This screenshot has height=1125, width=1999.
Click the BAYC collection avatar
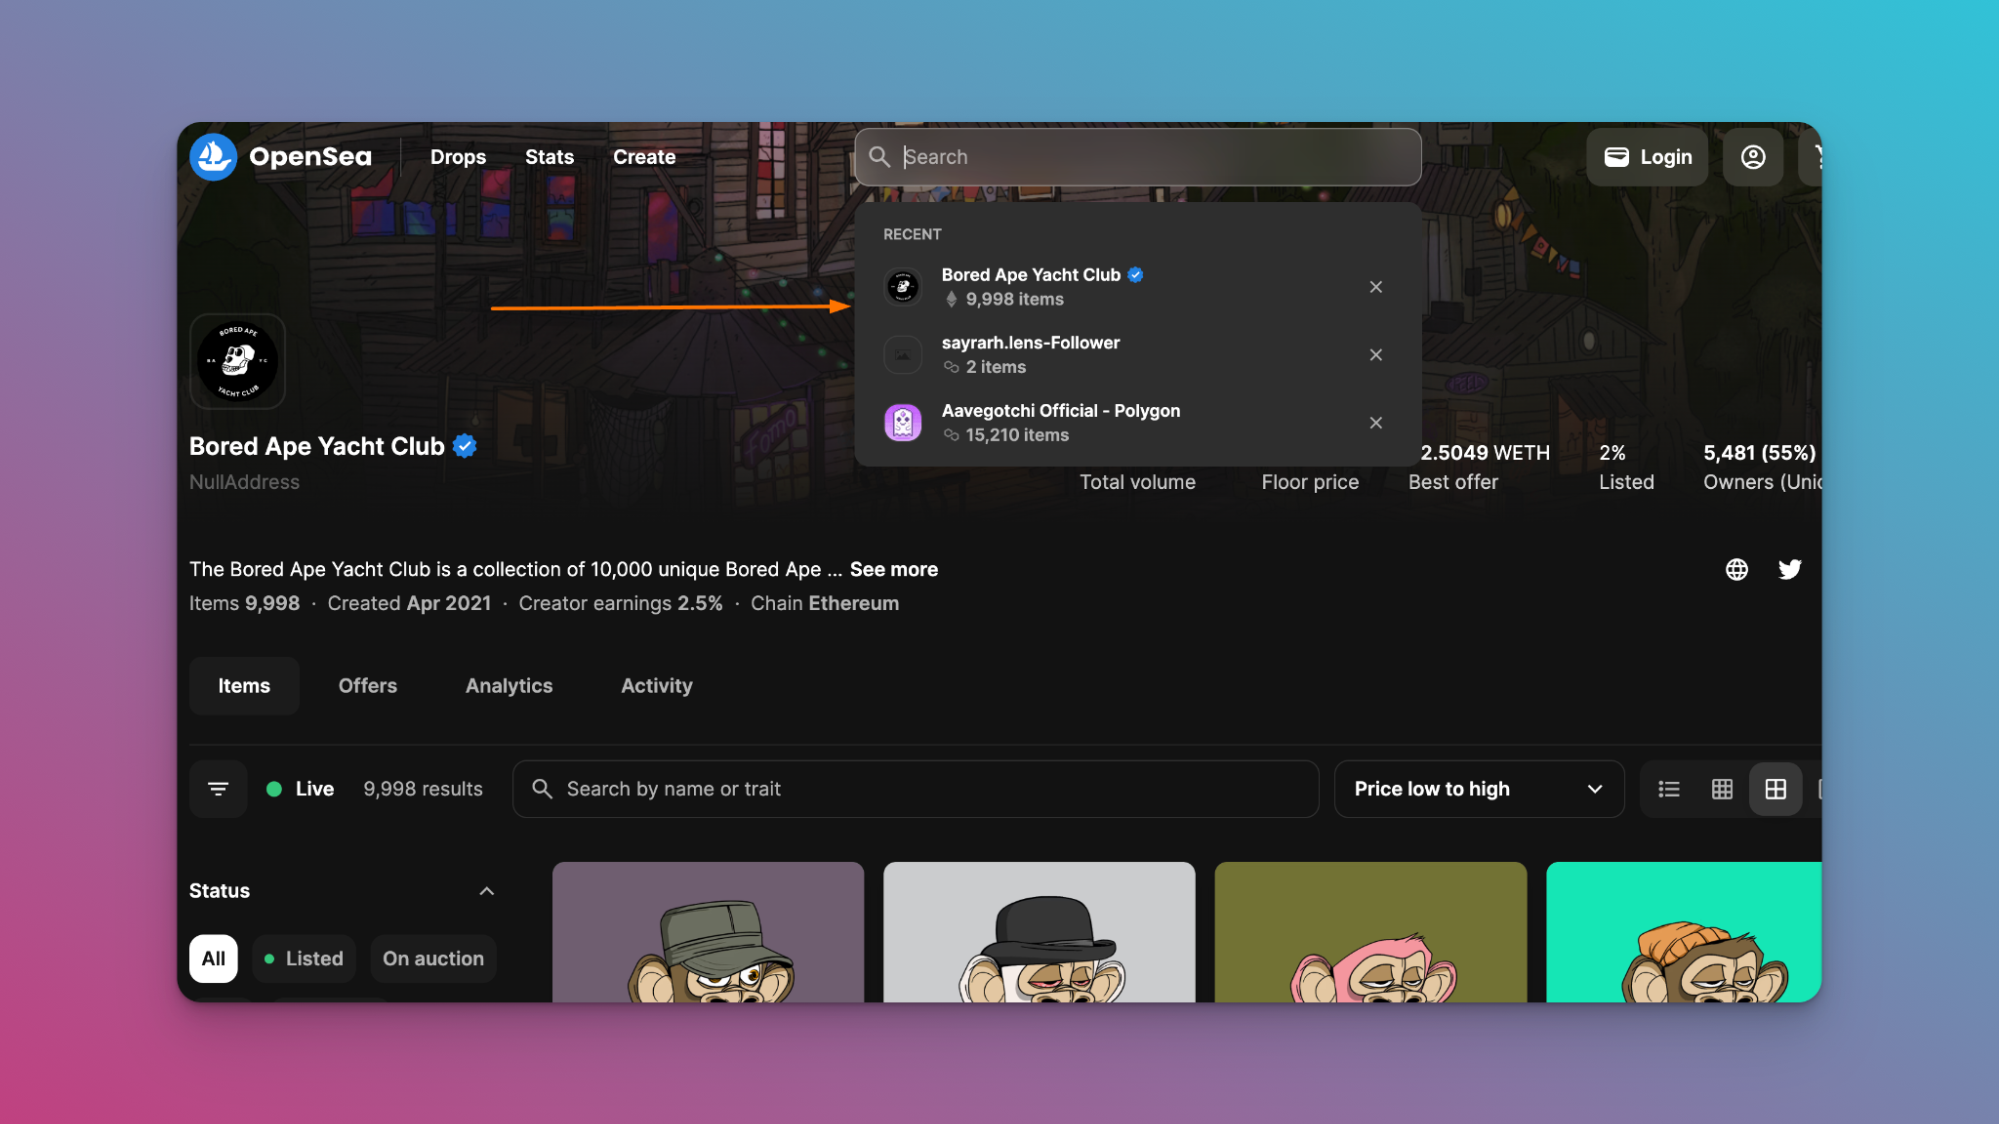point(238,361)
